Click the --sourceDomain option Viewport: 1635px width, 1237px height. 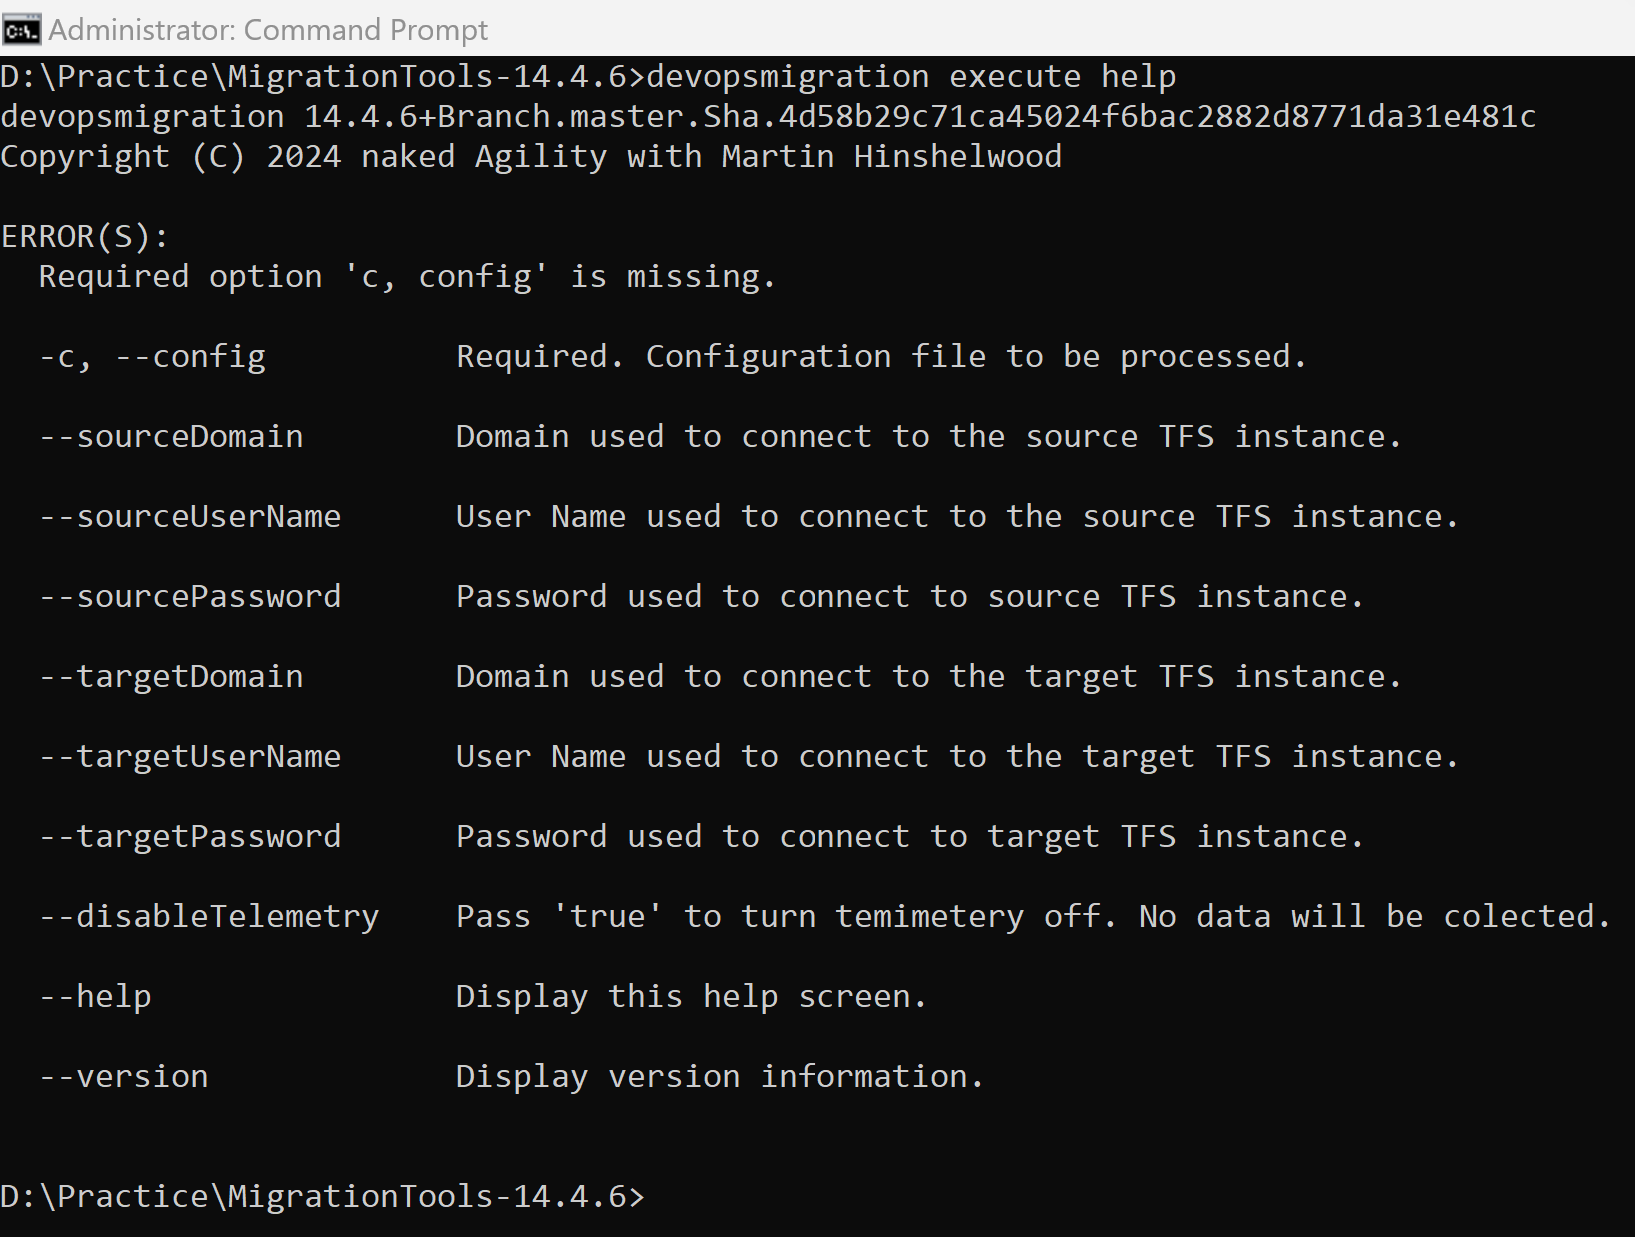171,437
